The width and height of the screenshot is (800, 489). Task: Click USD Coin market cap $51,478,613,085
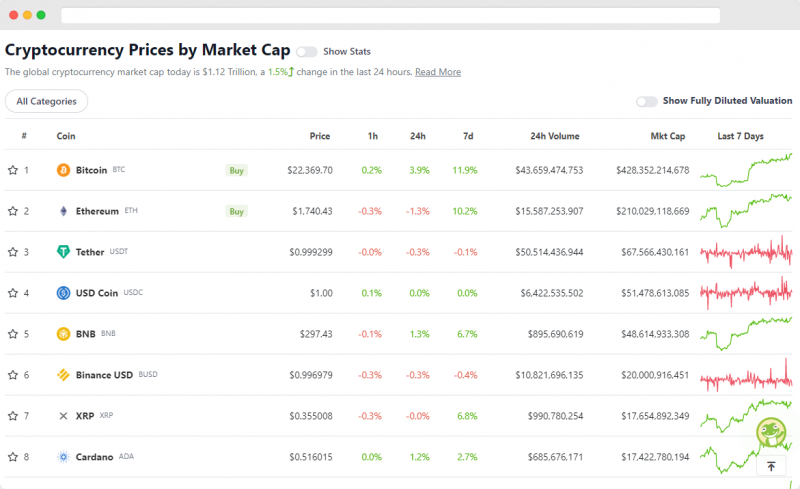(x=655, y=293)
